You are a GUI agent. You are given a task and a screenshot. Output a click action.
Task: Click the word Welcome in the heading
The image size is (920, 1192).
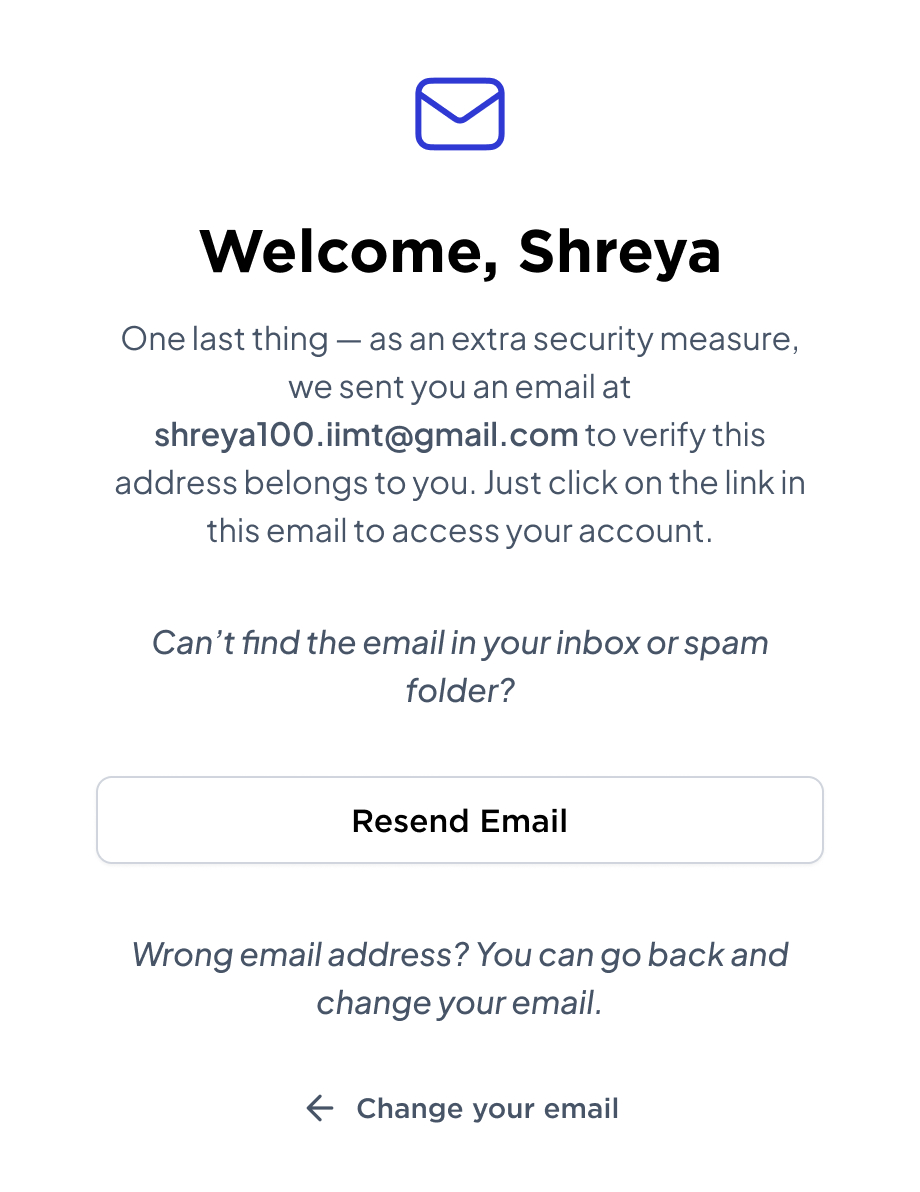pos(350,252)
